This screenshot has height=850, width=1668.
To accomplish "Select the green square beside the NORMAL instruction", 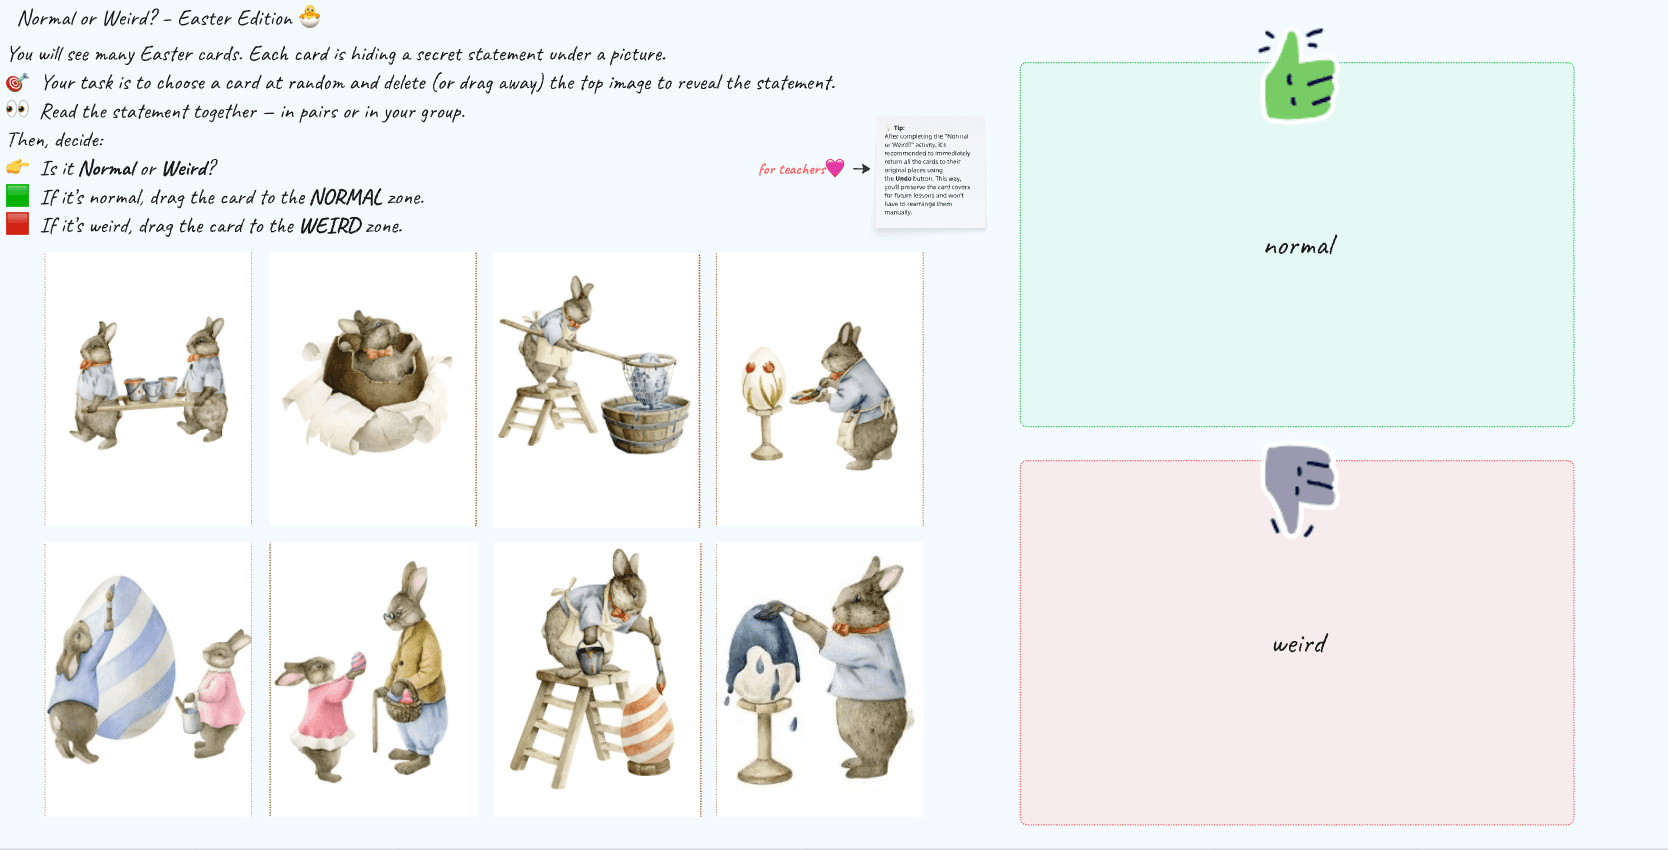I will pyautogui.click(x=17, y=196).
